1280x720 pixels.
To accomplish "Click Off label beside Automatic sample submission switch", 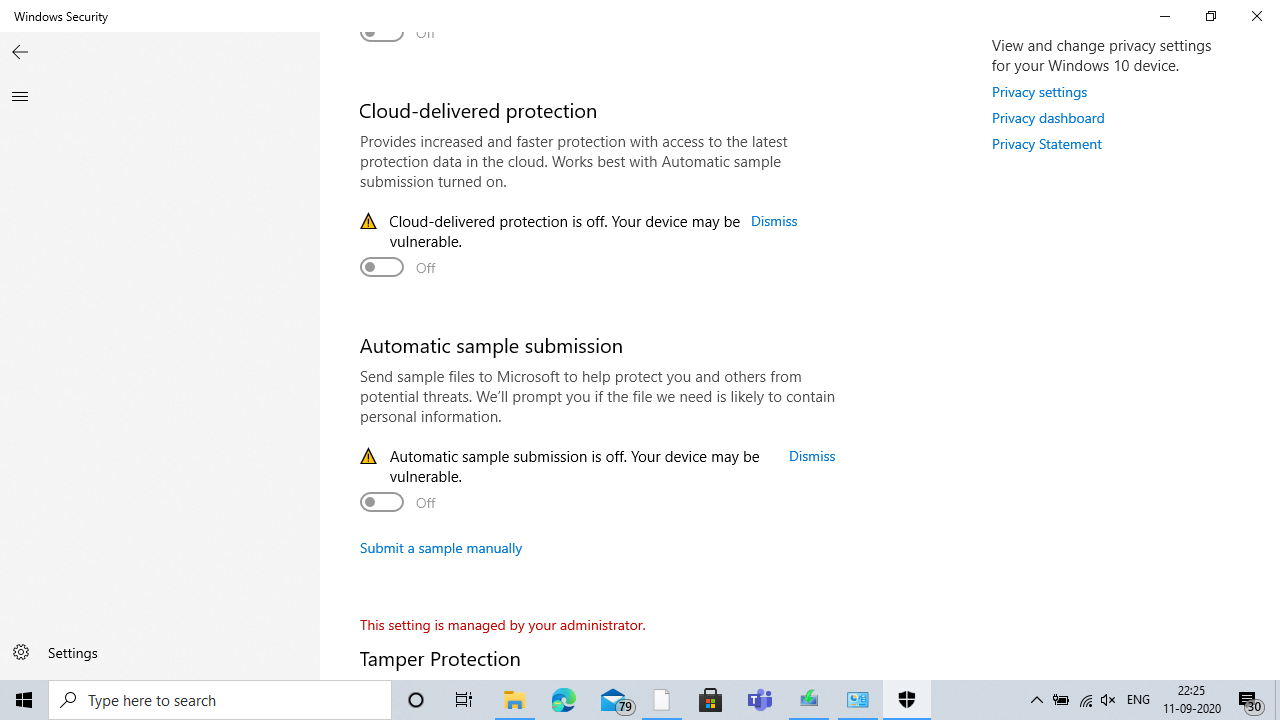I will pos(425,503).
